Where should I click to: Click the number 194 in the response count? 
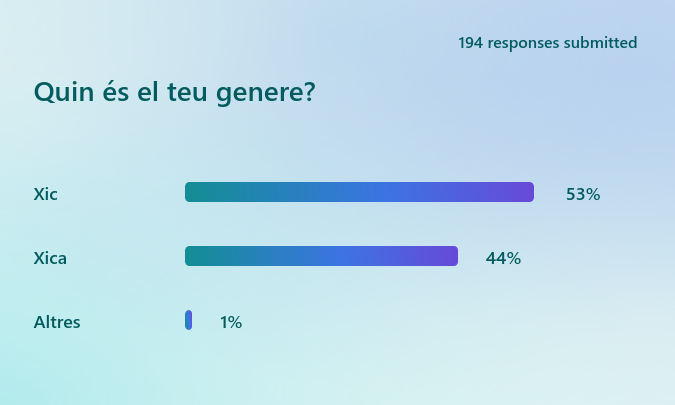click(x=471, y=43)
